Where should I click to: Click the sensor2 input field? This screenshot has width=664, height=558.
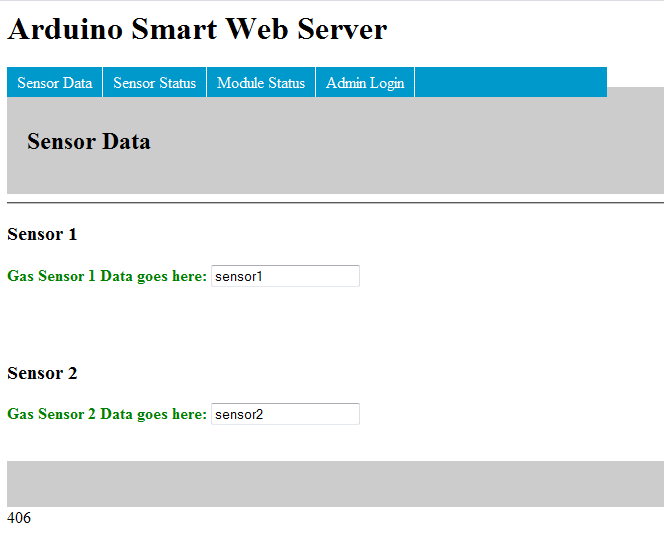[285, 414]
